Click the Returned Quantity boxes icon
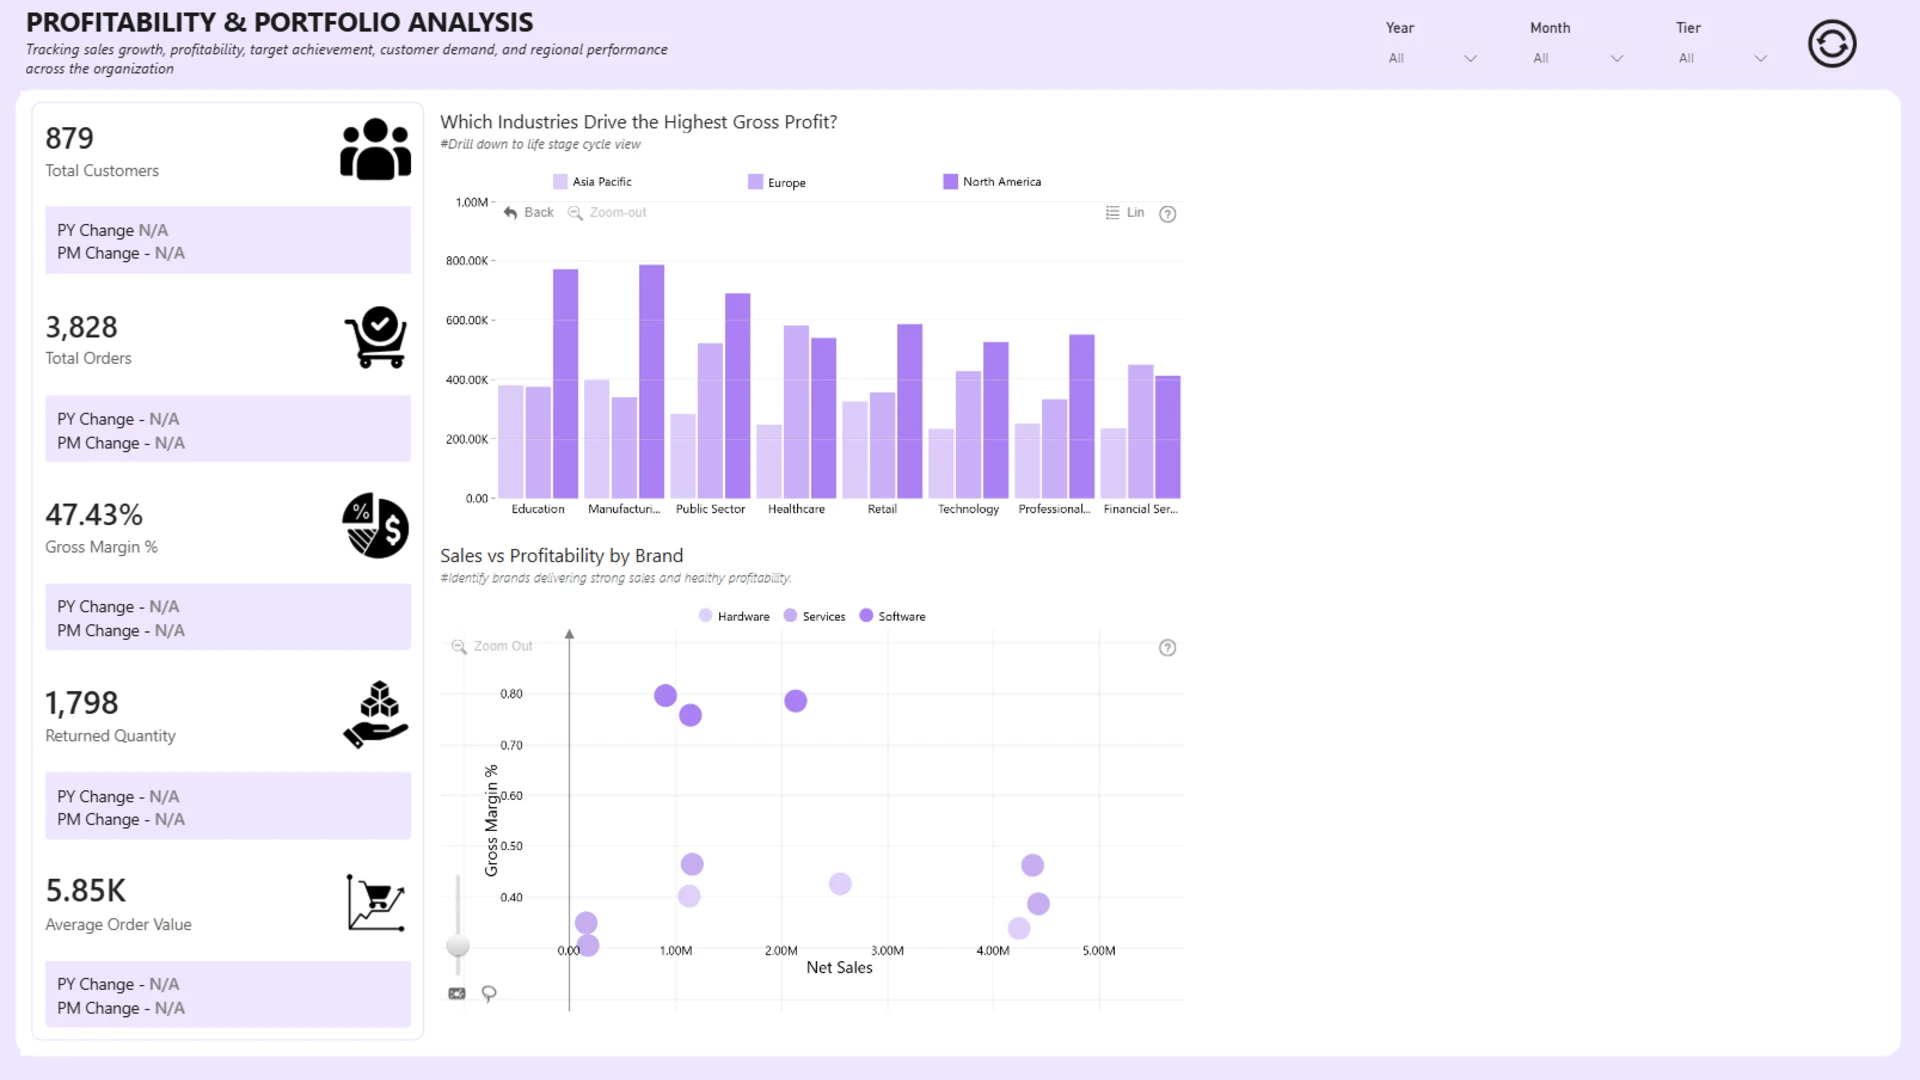The width and height of the screenshot is (1920, 1080). (x=376, y=714)
